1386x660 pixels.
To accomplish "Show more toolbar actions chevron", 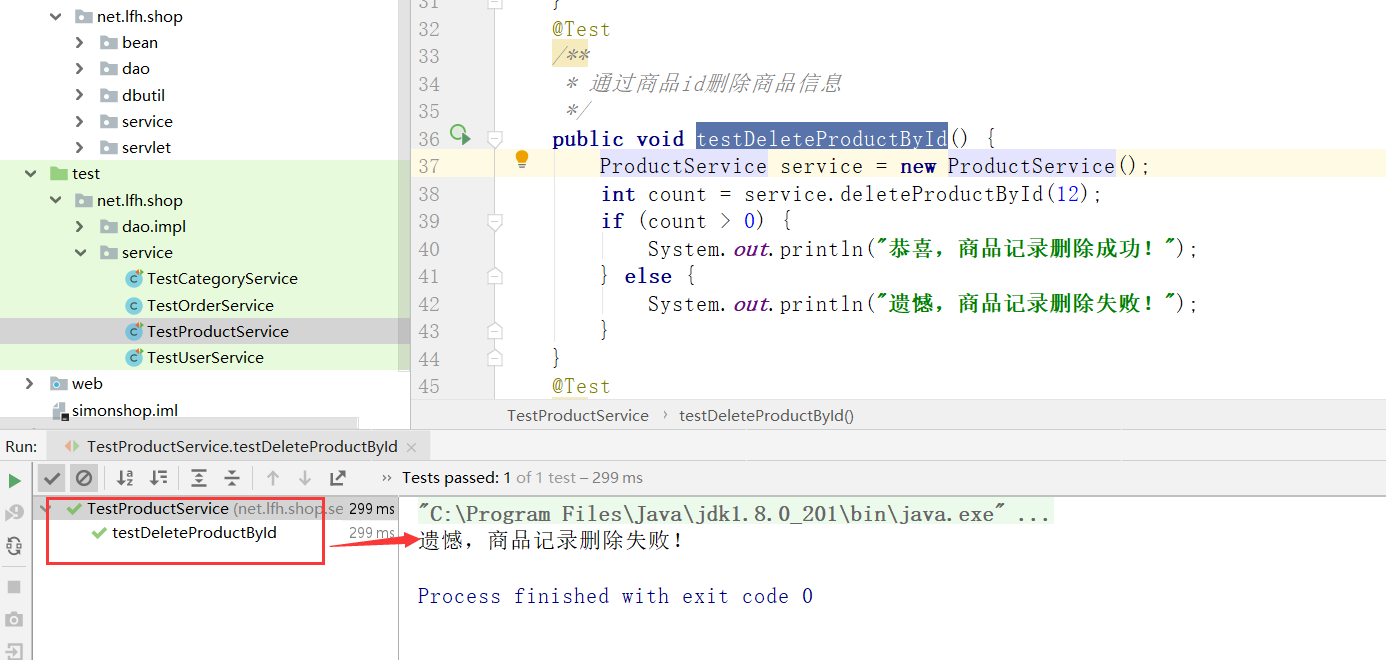I will [386, 478].
